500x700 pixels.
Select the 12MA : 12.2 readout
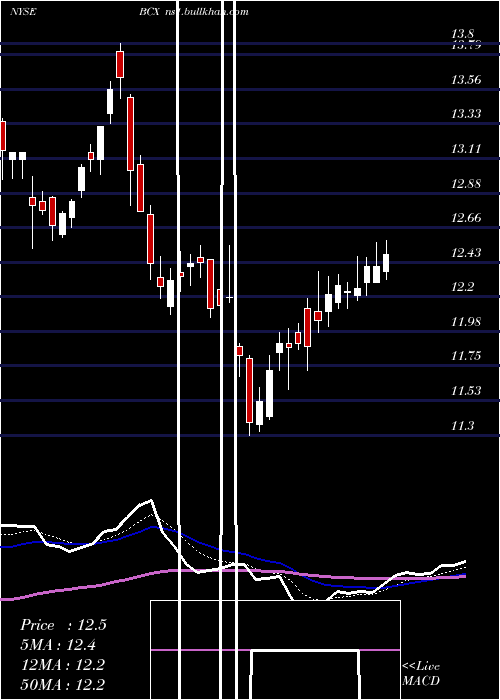click(x=62, y=665)
